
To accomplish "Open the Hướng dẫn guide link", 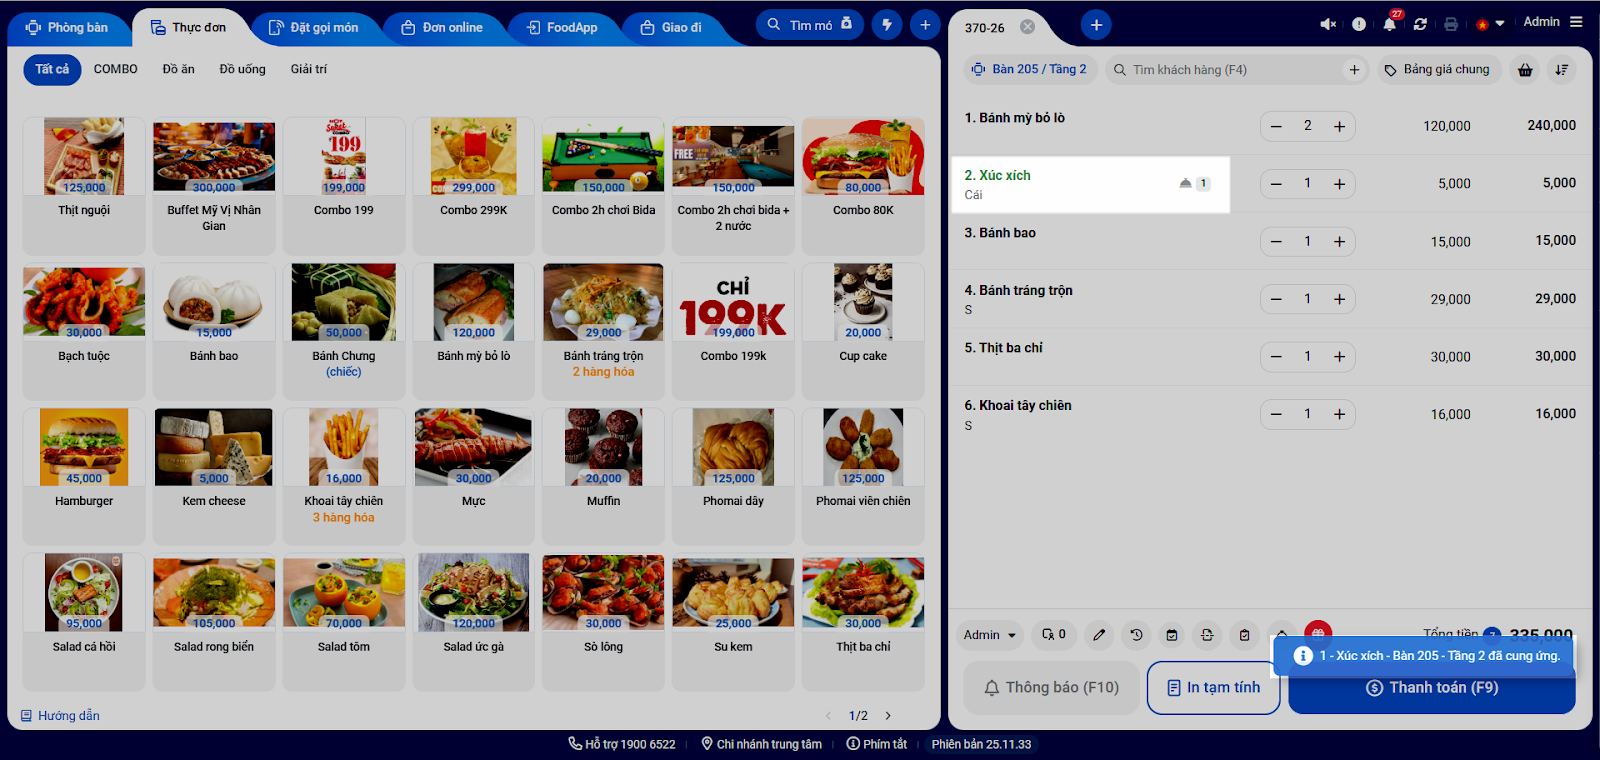I will [x=61, y=716].
